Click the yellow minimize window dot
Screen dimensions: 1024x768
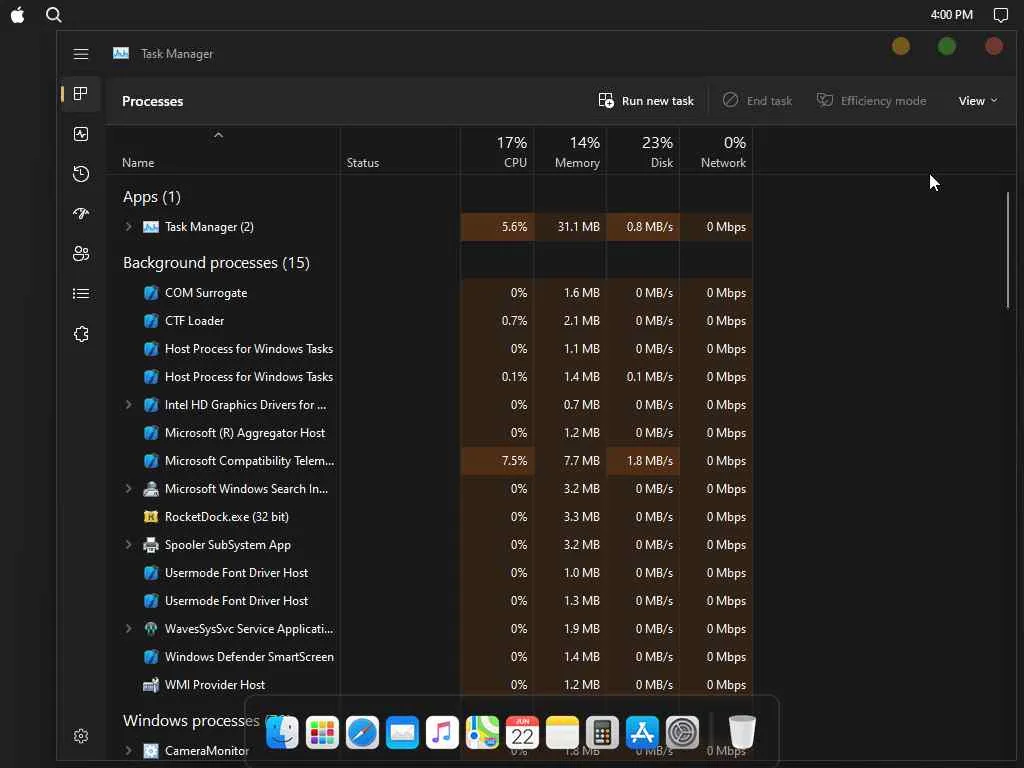click(901, 46)
